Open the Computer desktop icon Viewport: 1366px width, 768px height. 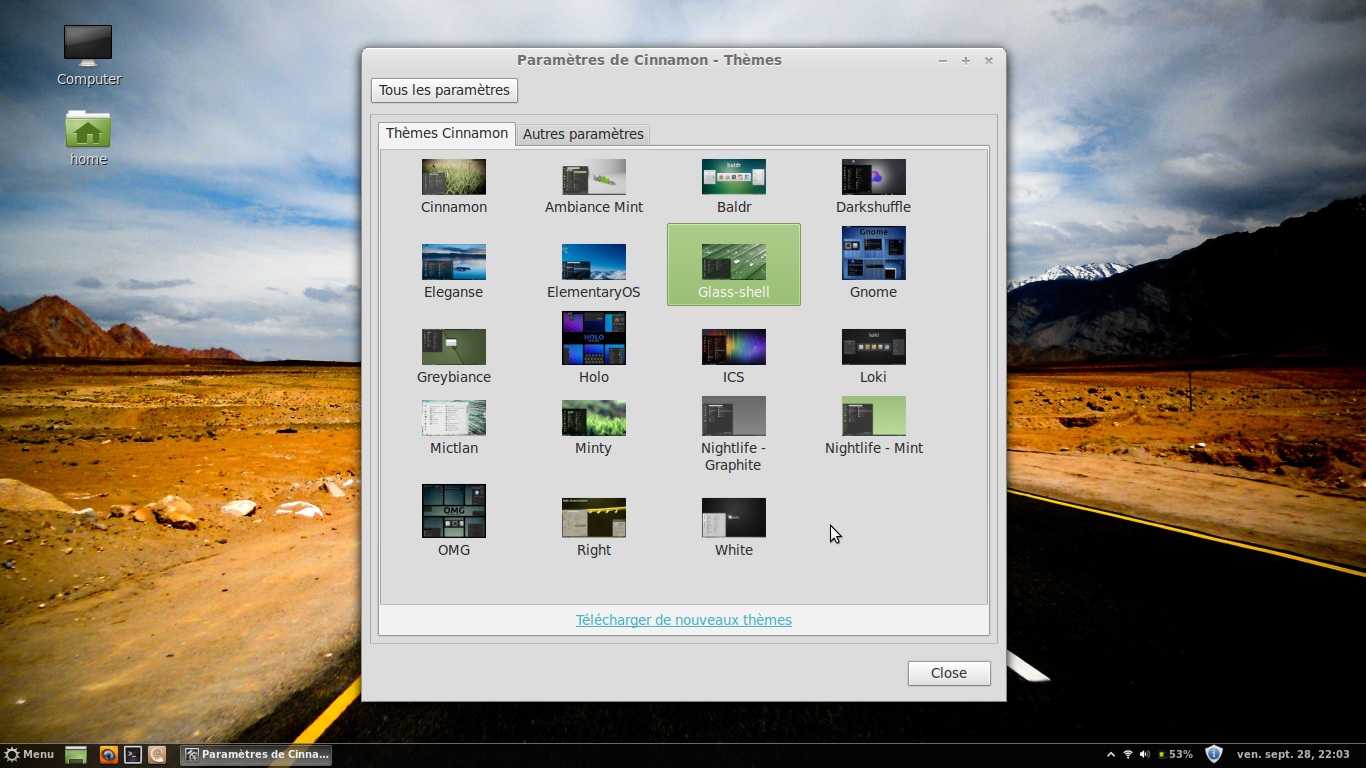pos(88,55)
